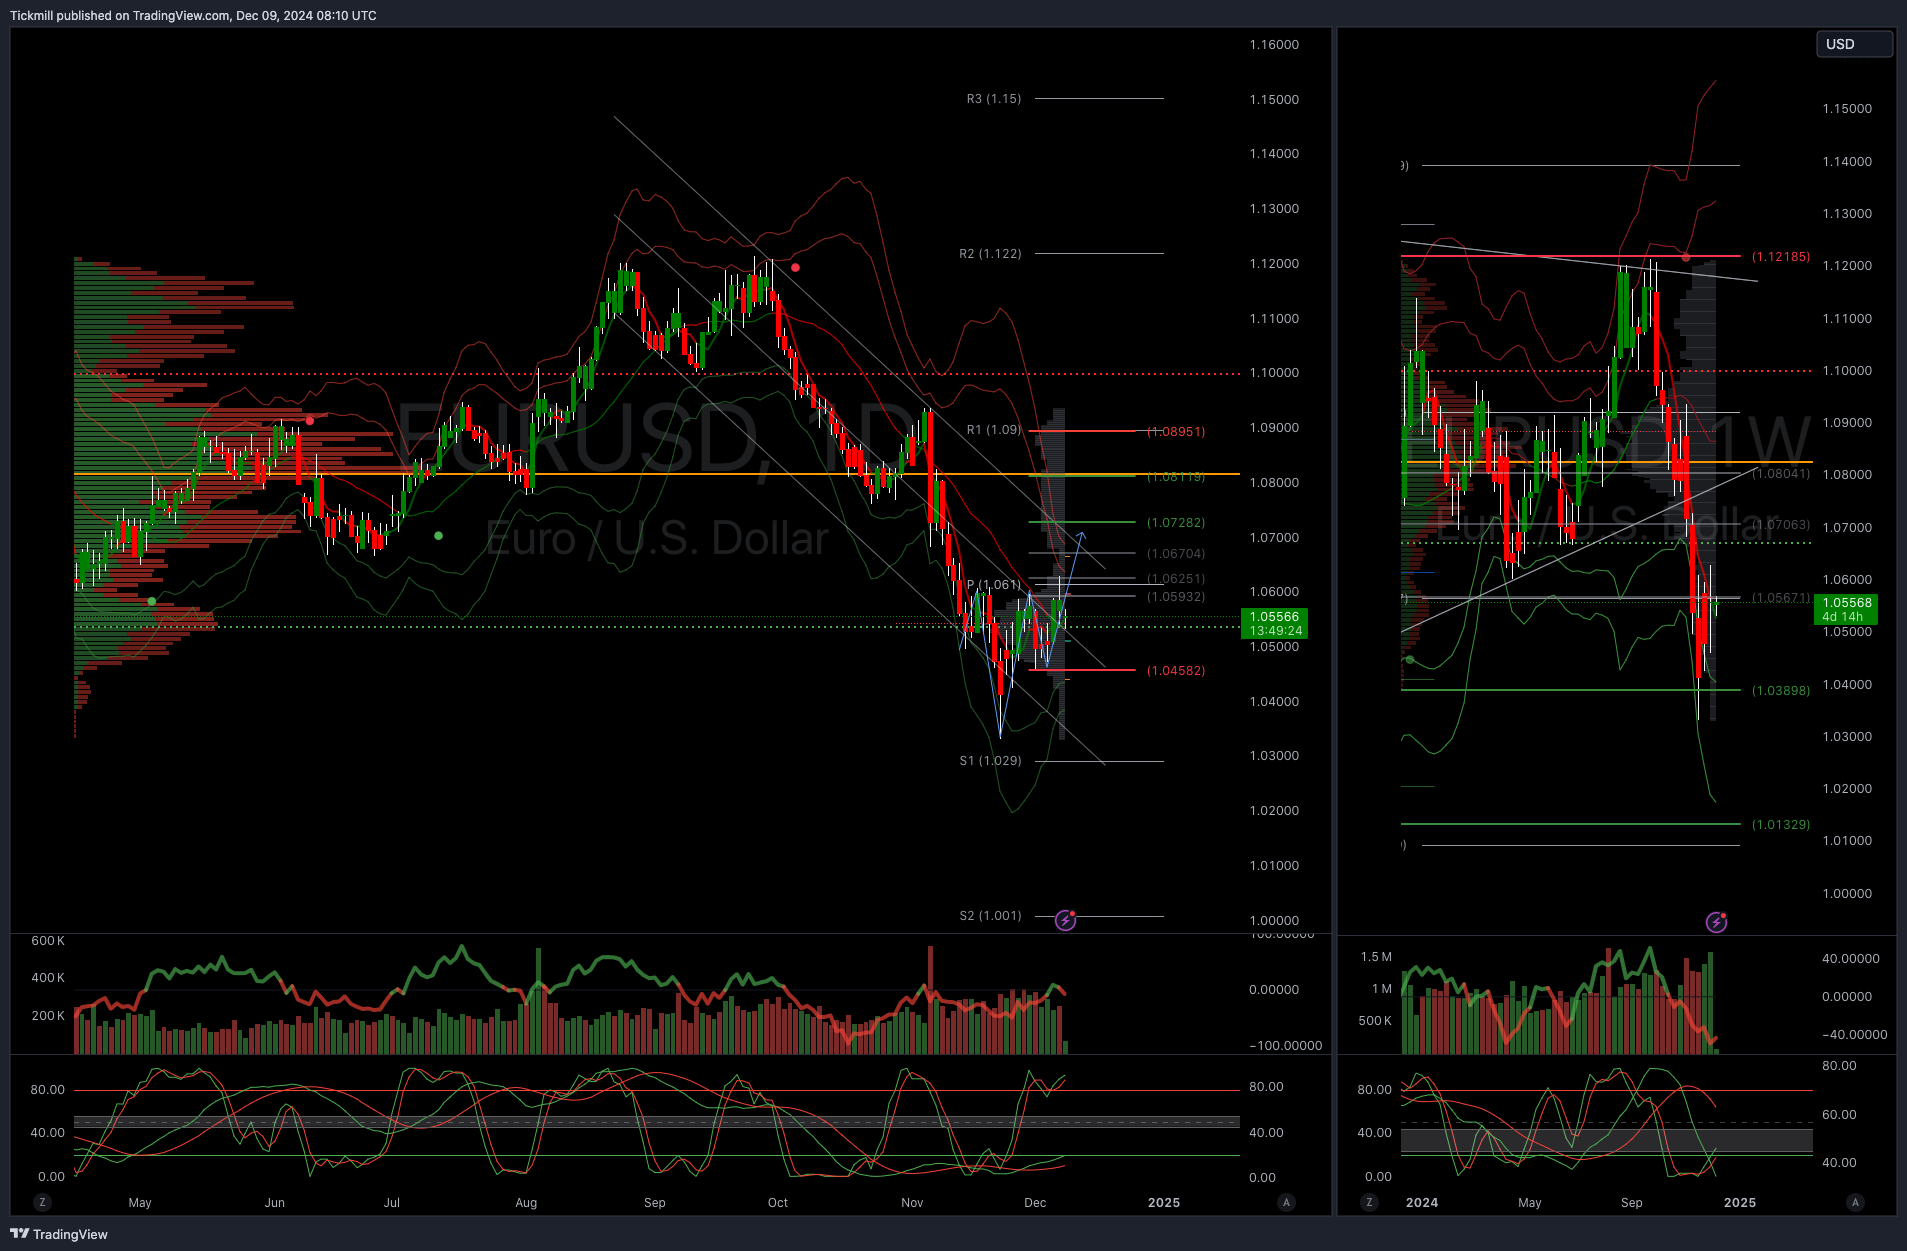The width and height of the screenshot is (1907, 1251).
Task: Select the 1.05566 current price label
Action: 1274,623
